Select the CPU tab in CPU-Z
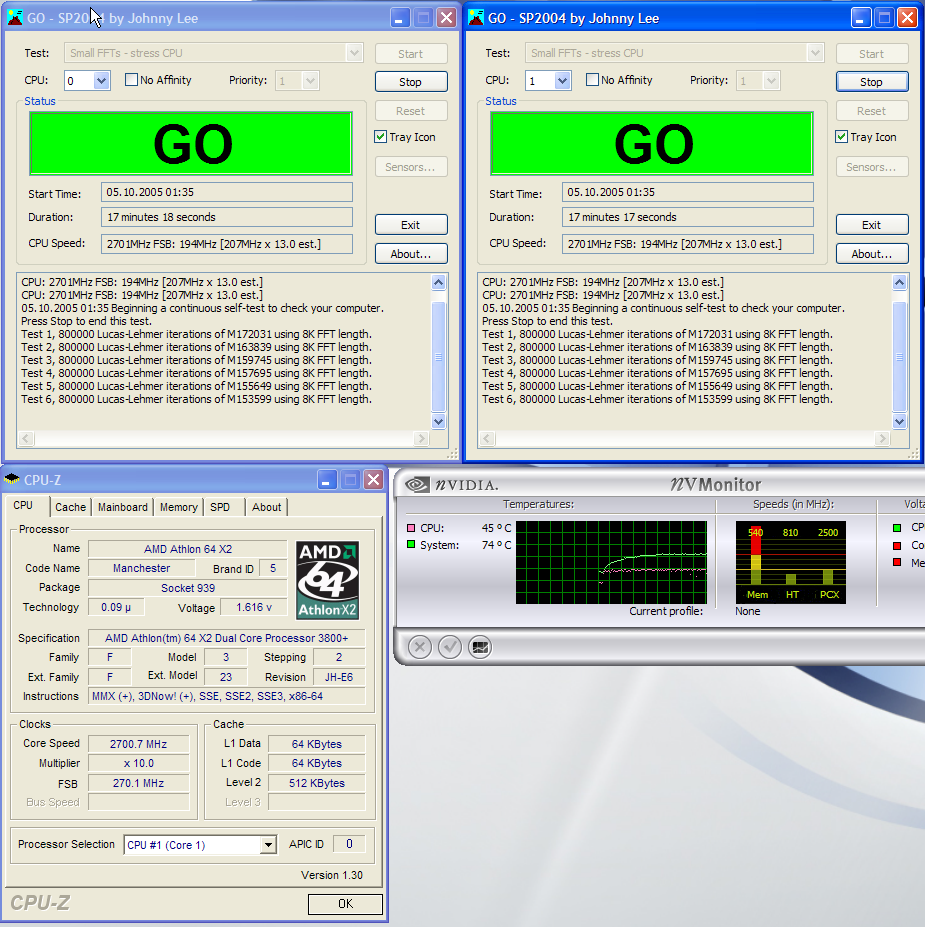 point(23,505)
